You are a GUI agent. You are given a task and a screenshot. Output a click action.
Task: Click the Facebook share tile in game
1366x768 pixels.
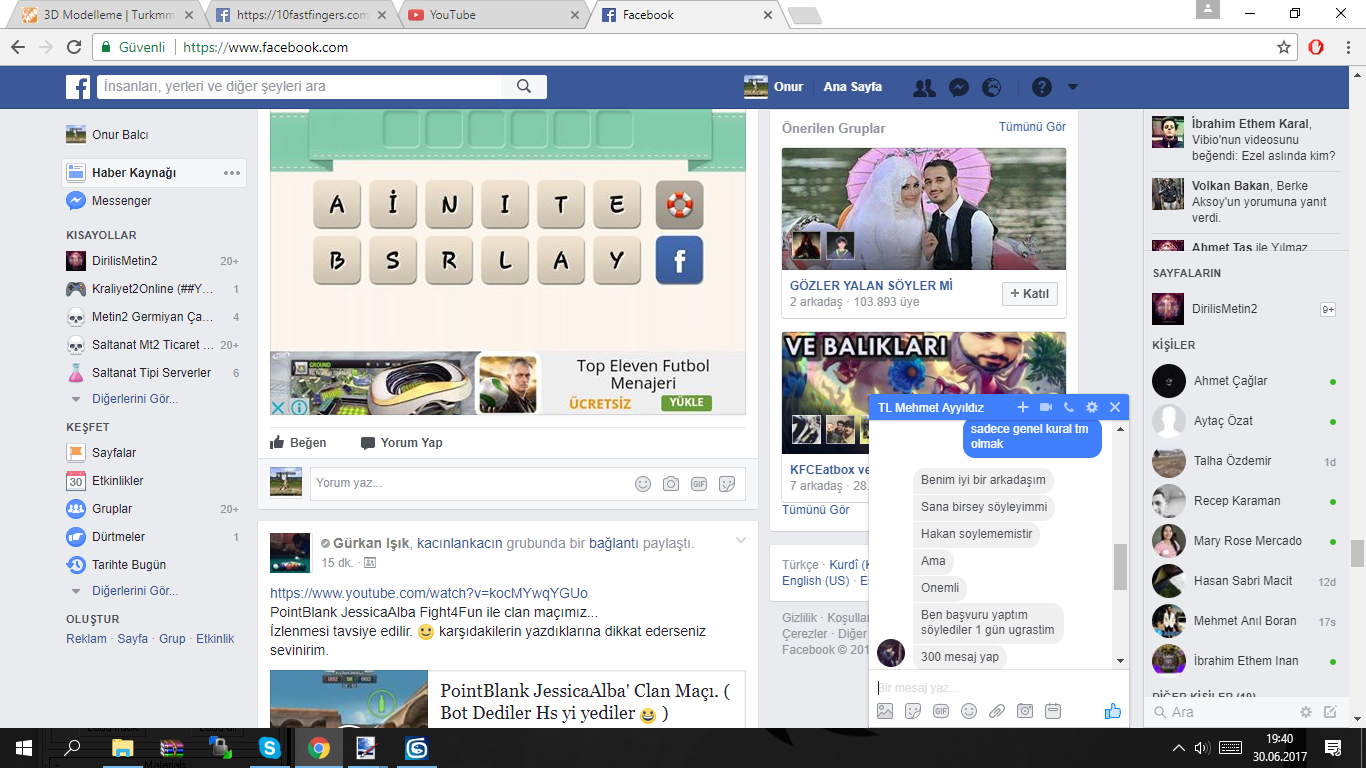coord(680,261)
